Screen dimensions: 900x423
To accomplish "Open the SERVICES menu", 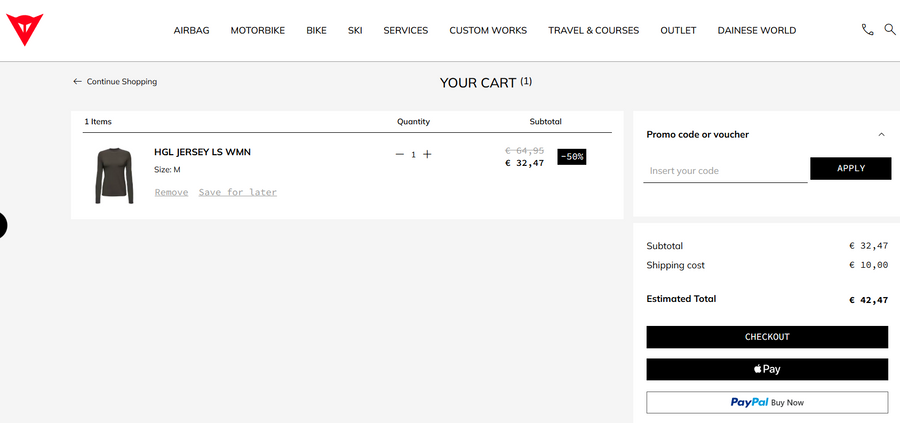I will coord(406,30).
